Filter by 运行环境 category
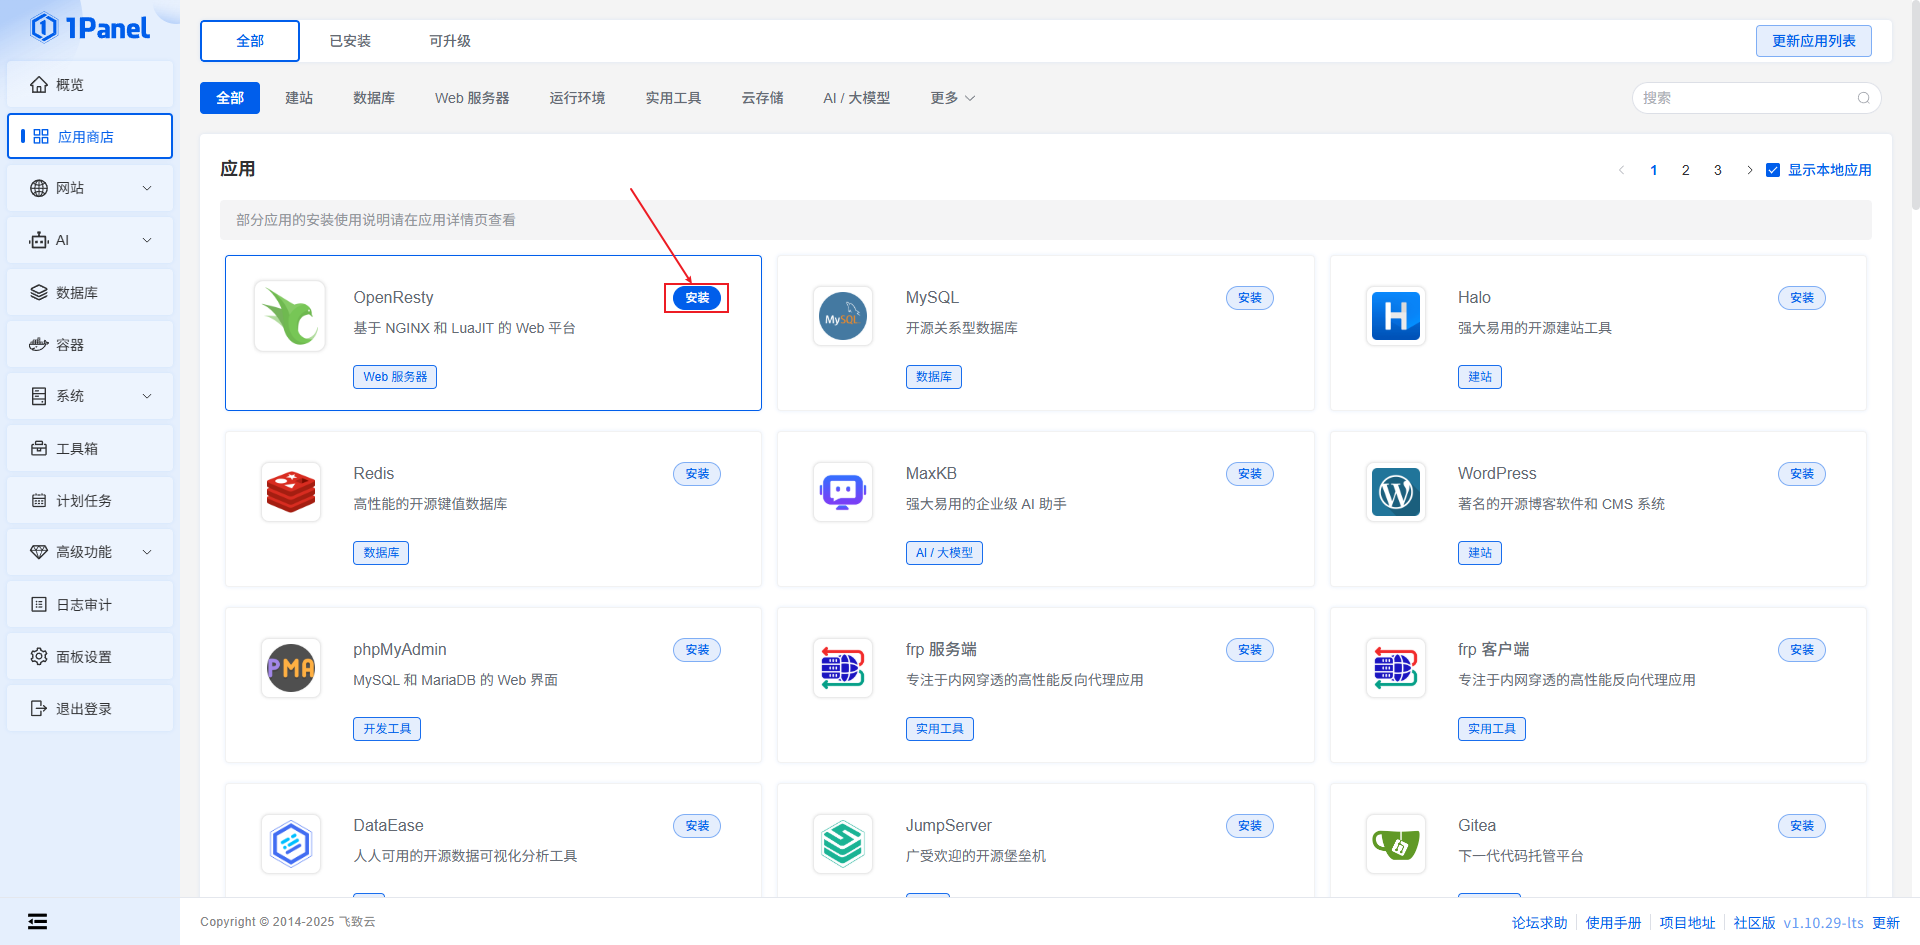The image size is (1920, 945). 577,98
